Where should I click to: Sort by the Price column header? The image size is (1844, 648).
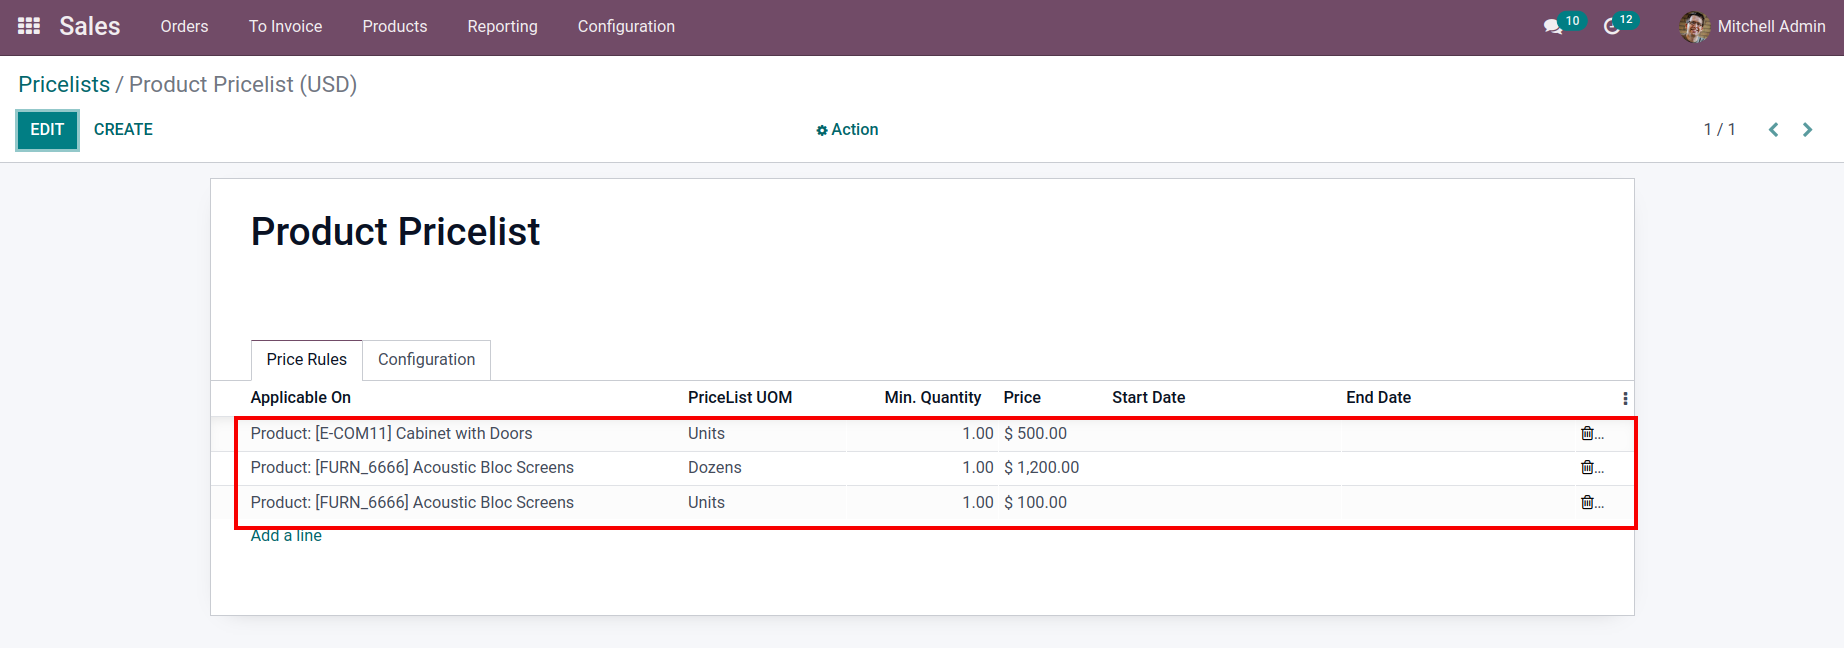pyautogui.click(x=1022, y=398)
